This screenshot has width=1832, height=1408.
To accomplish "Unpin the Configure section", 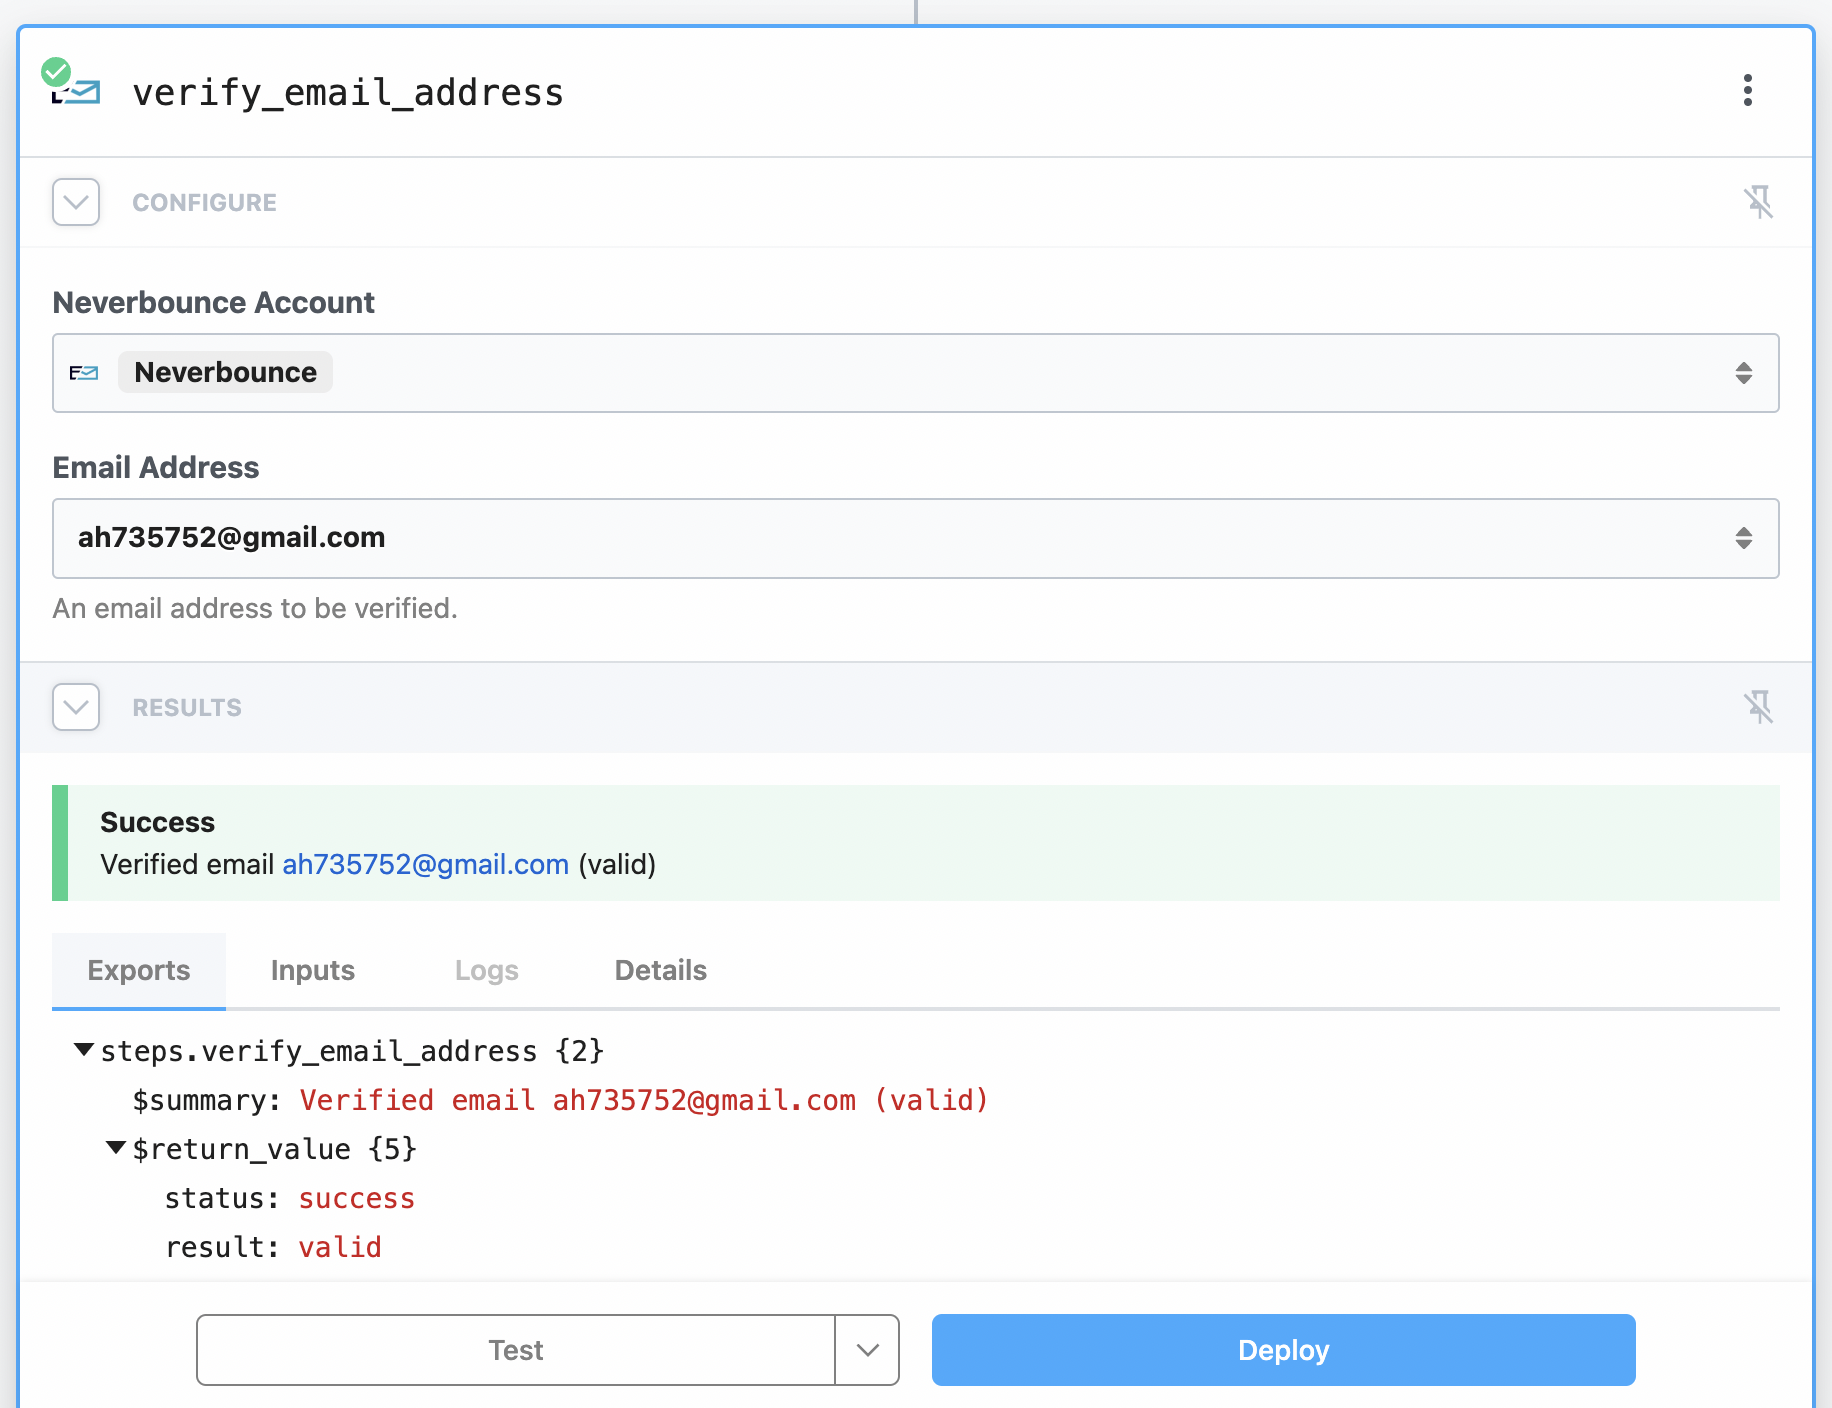I will point(1760,202).
